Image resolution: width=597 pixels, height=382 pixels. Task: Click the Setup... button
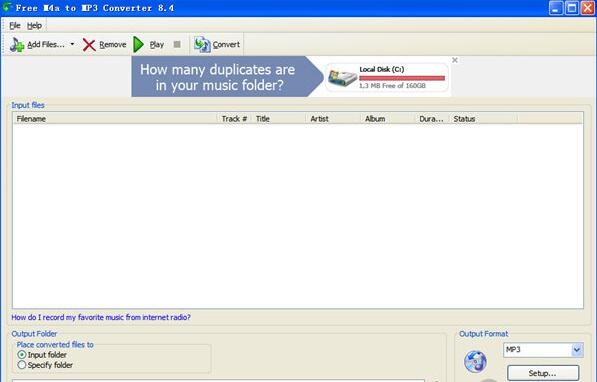click(x=543, y=373)
